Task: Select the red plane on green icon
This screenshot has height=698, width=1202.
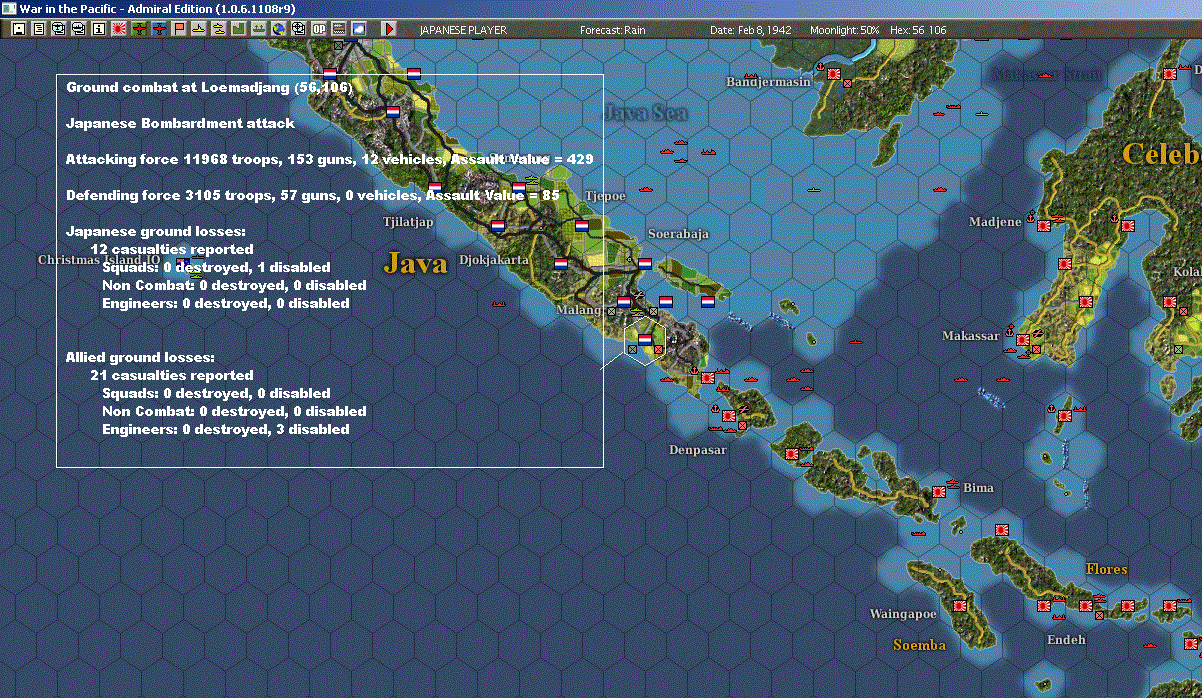Action: tap(138, 29)
